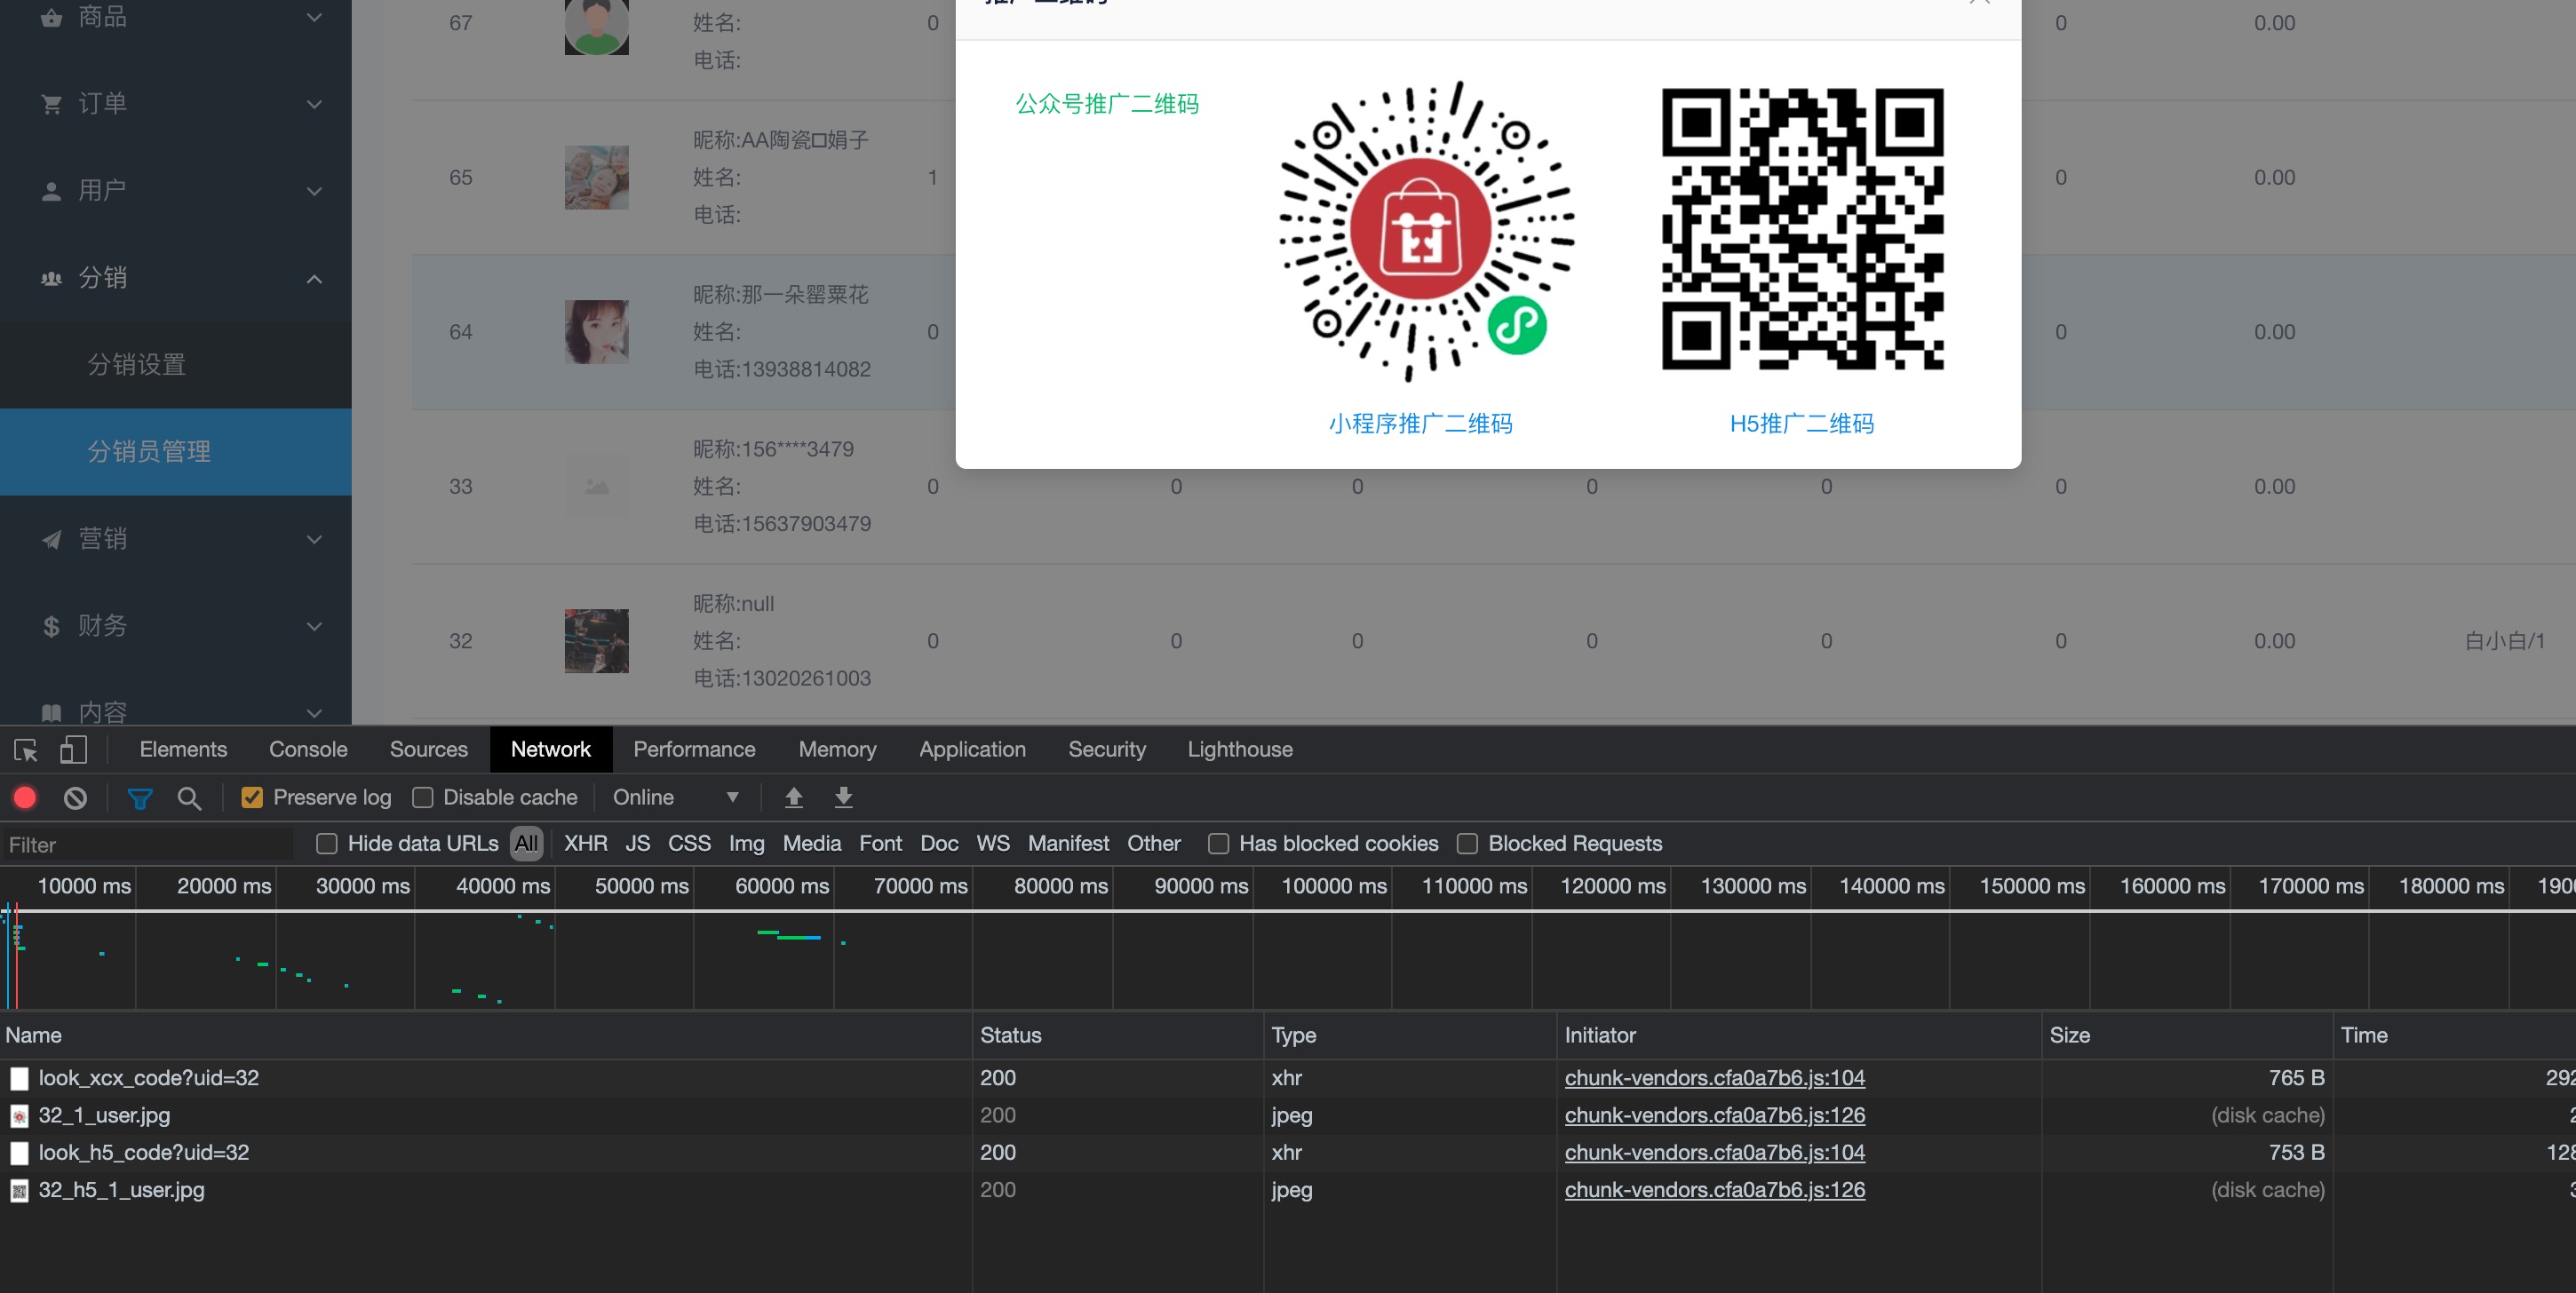Click the file icon of look_h5_code?uid=32
The height and width of the screenshot is (1293, 2576).
point(19,1153)
